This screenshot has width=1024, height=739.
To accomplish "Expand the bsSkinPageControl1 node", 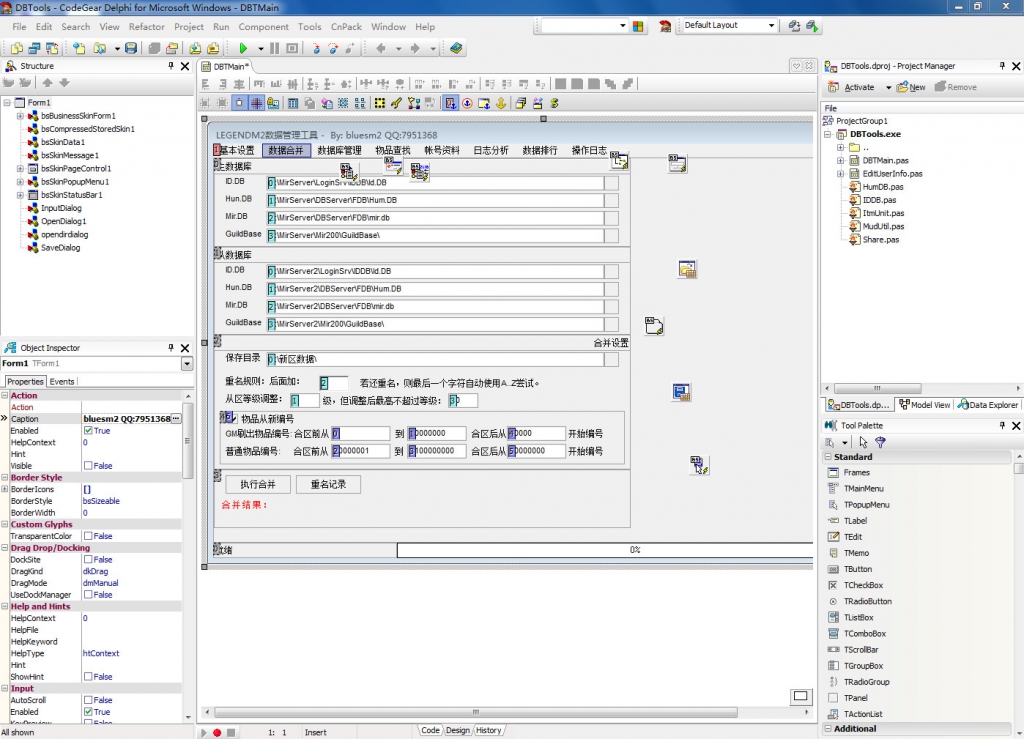I will coord(20,168).
